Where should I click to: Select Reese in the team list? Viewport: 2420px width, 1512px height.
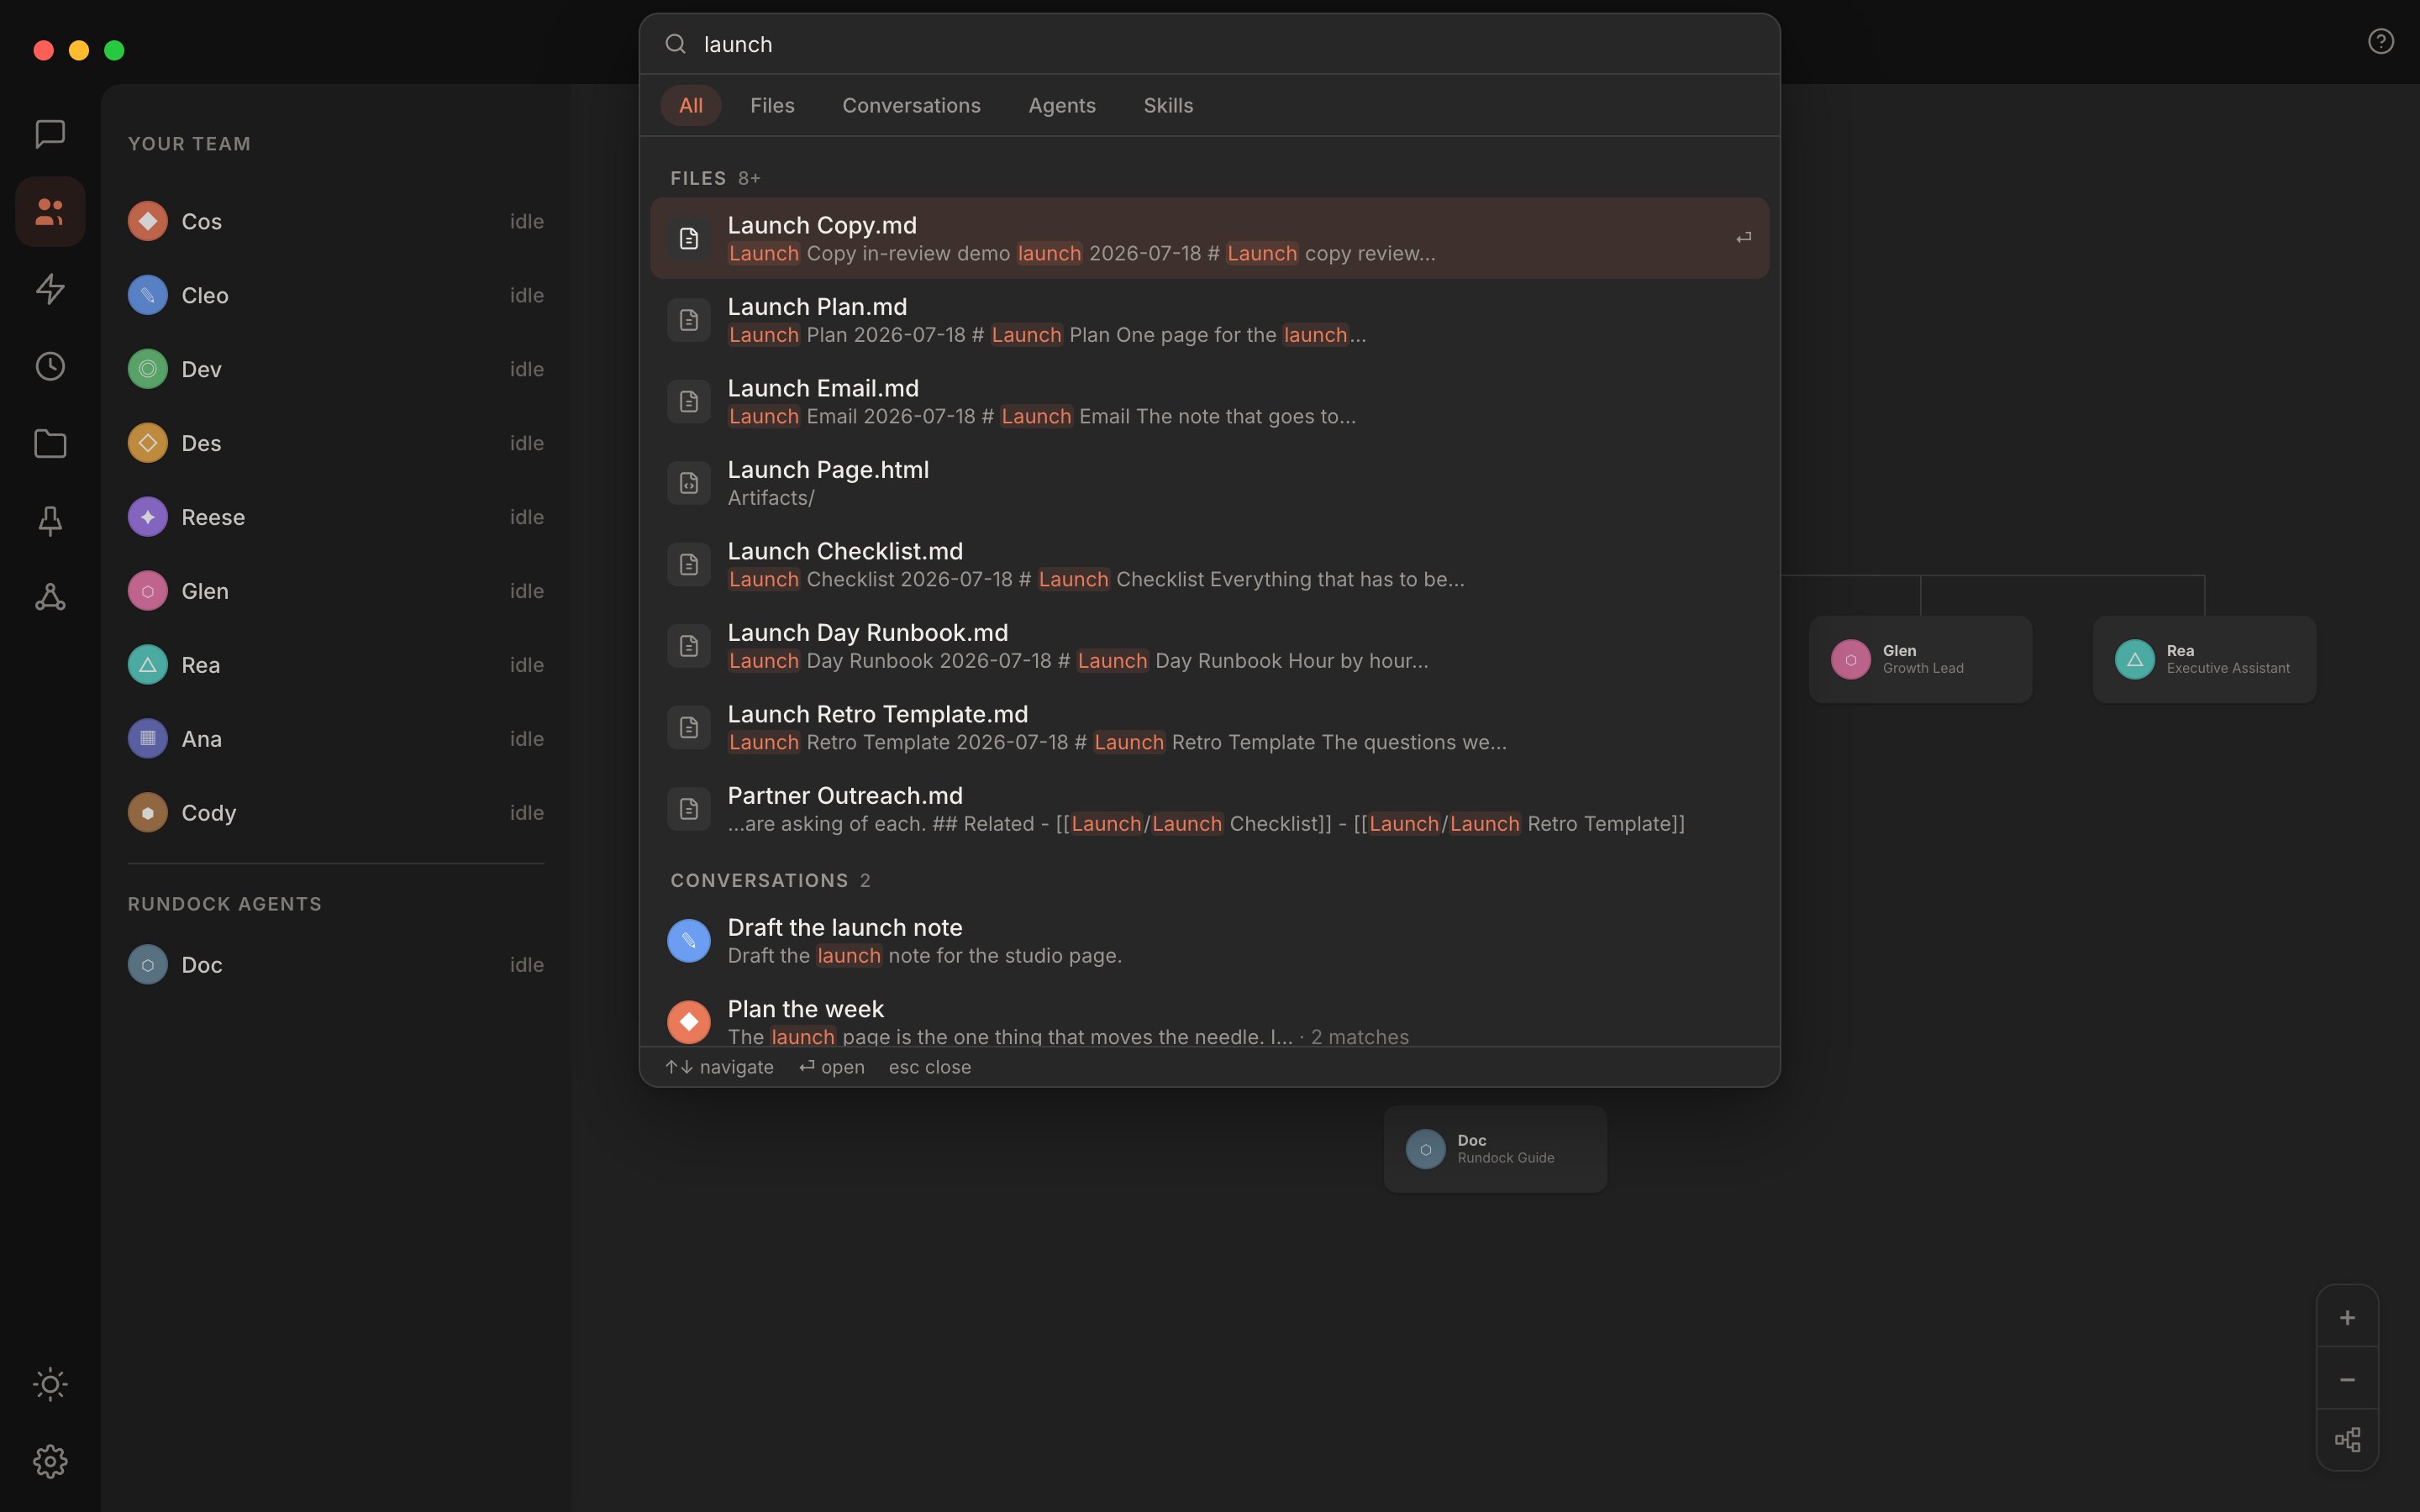[x=336, y=517]
